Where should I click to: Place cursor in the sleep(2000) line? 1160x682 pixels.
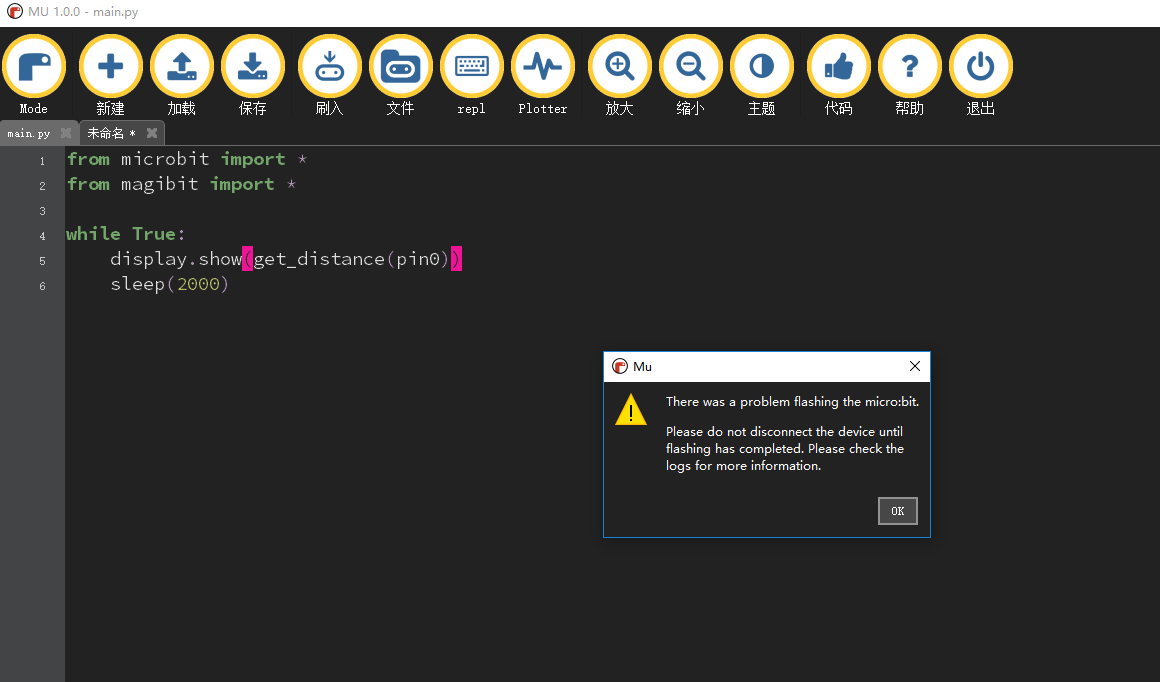168,284
